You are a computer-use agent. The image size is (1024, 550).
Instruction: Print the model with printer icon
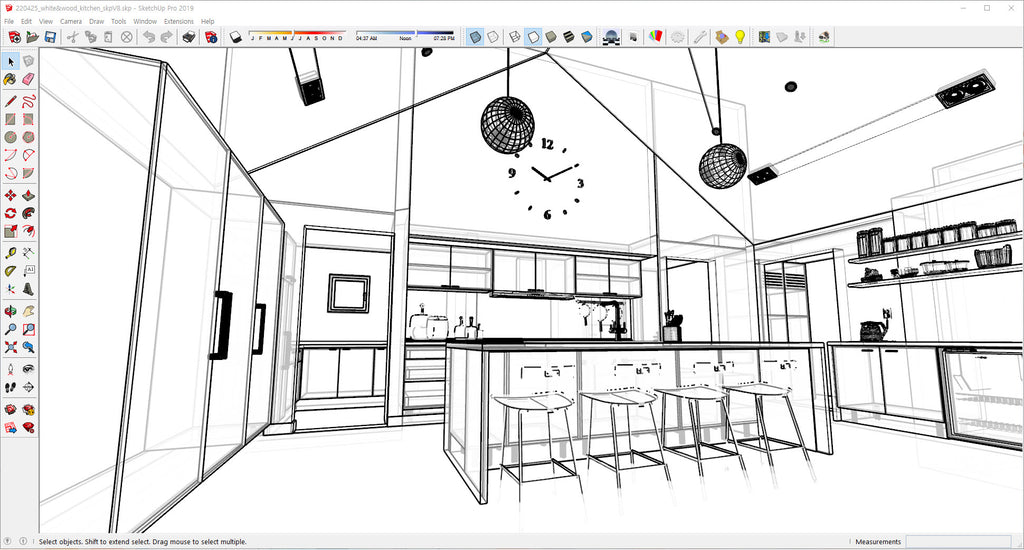189,37
